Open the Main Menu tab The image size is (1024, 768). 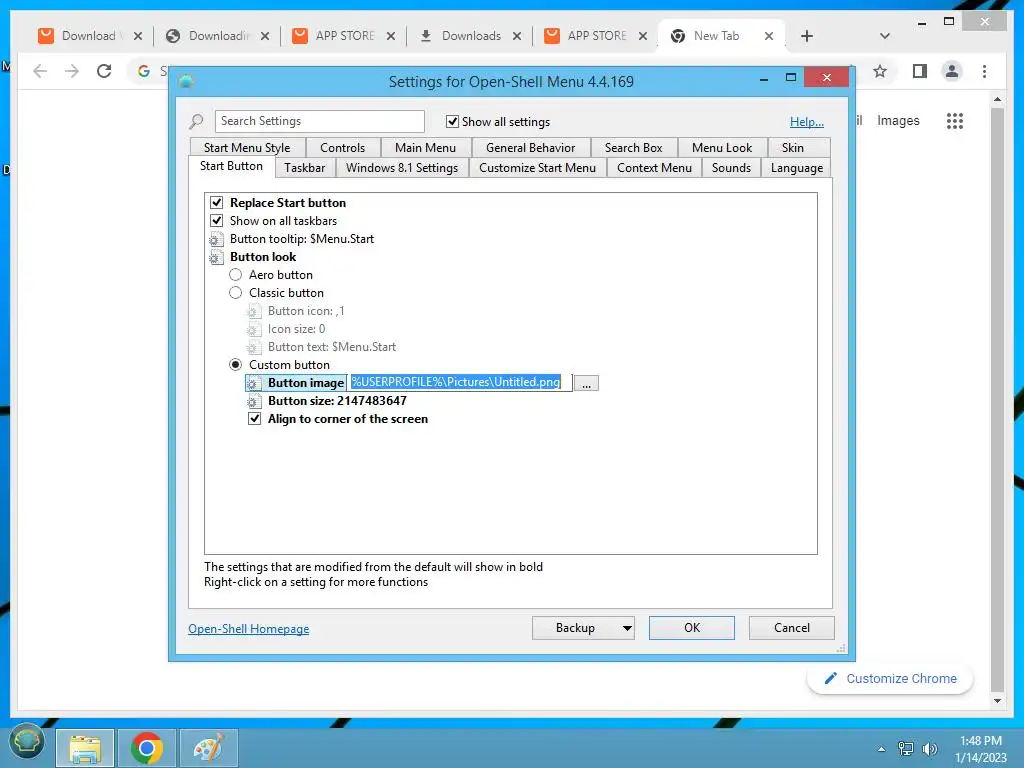tap(425, 148)
